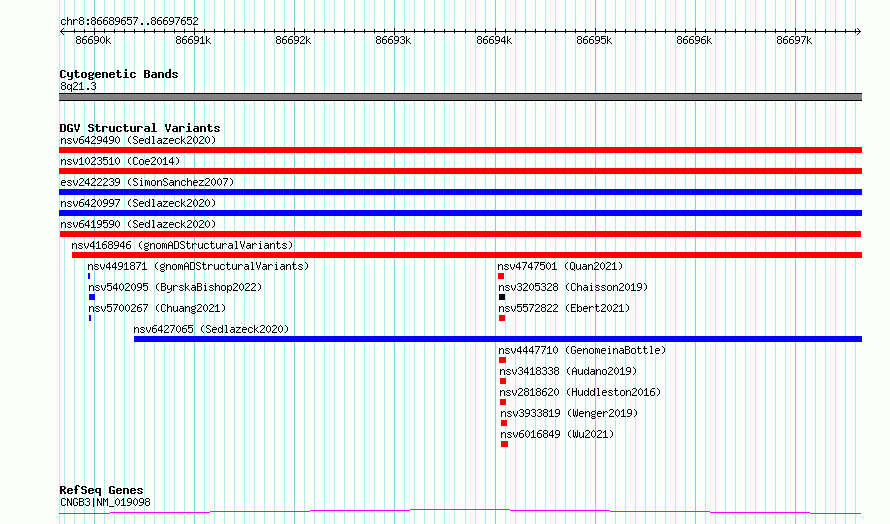Click the red nsv6419590 variant bar
This screenshot has height=524, width=890.
click(460, 234)
